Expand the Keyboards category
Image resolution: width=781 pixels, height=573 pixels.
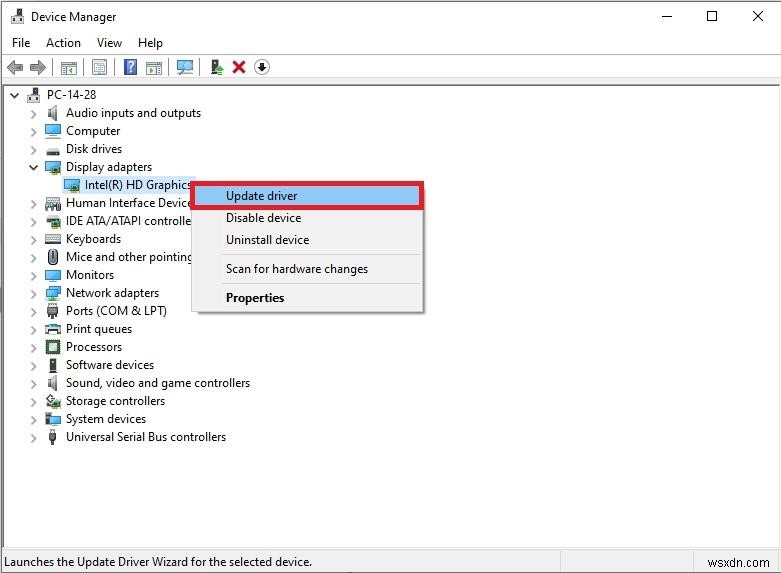coord(33,240)
